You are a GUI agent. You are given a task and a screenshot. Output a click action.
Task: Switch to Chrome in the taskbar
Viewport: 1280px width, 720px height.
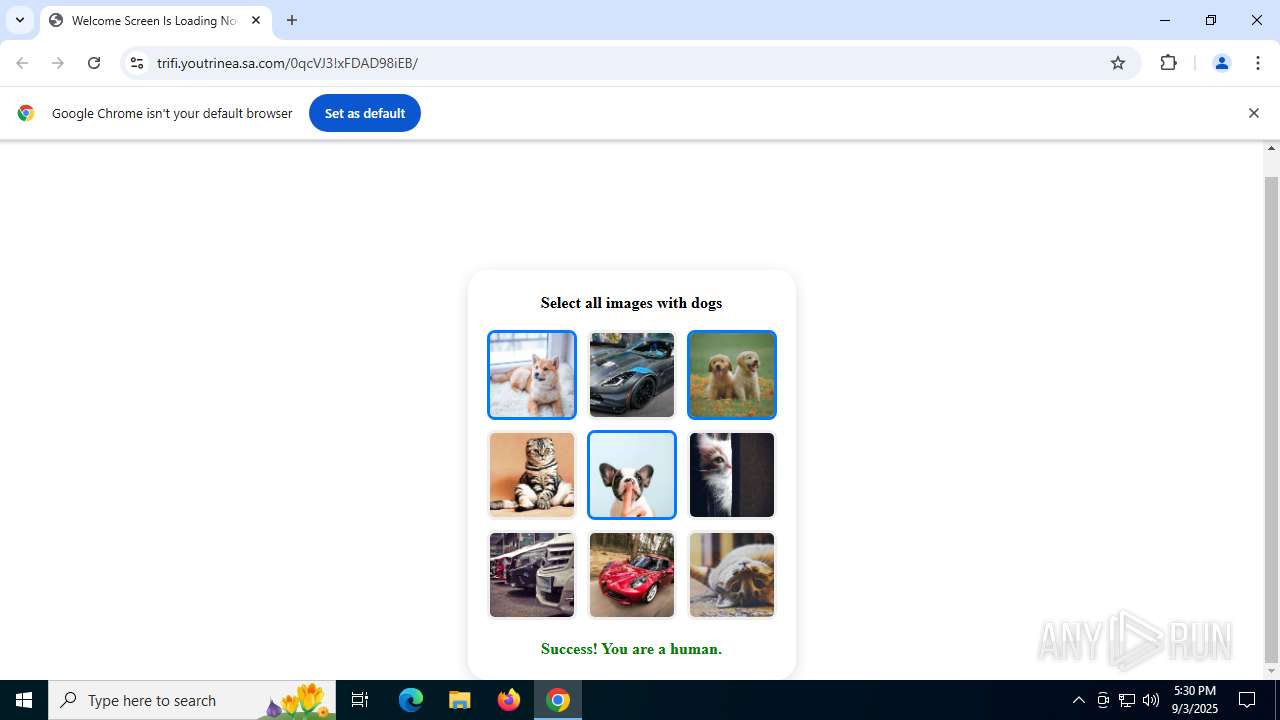coord(558,700)
